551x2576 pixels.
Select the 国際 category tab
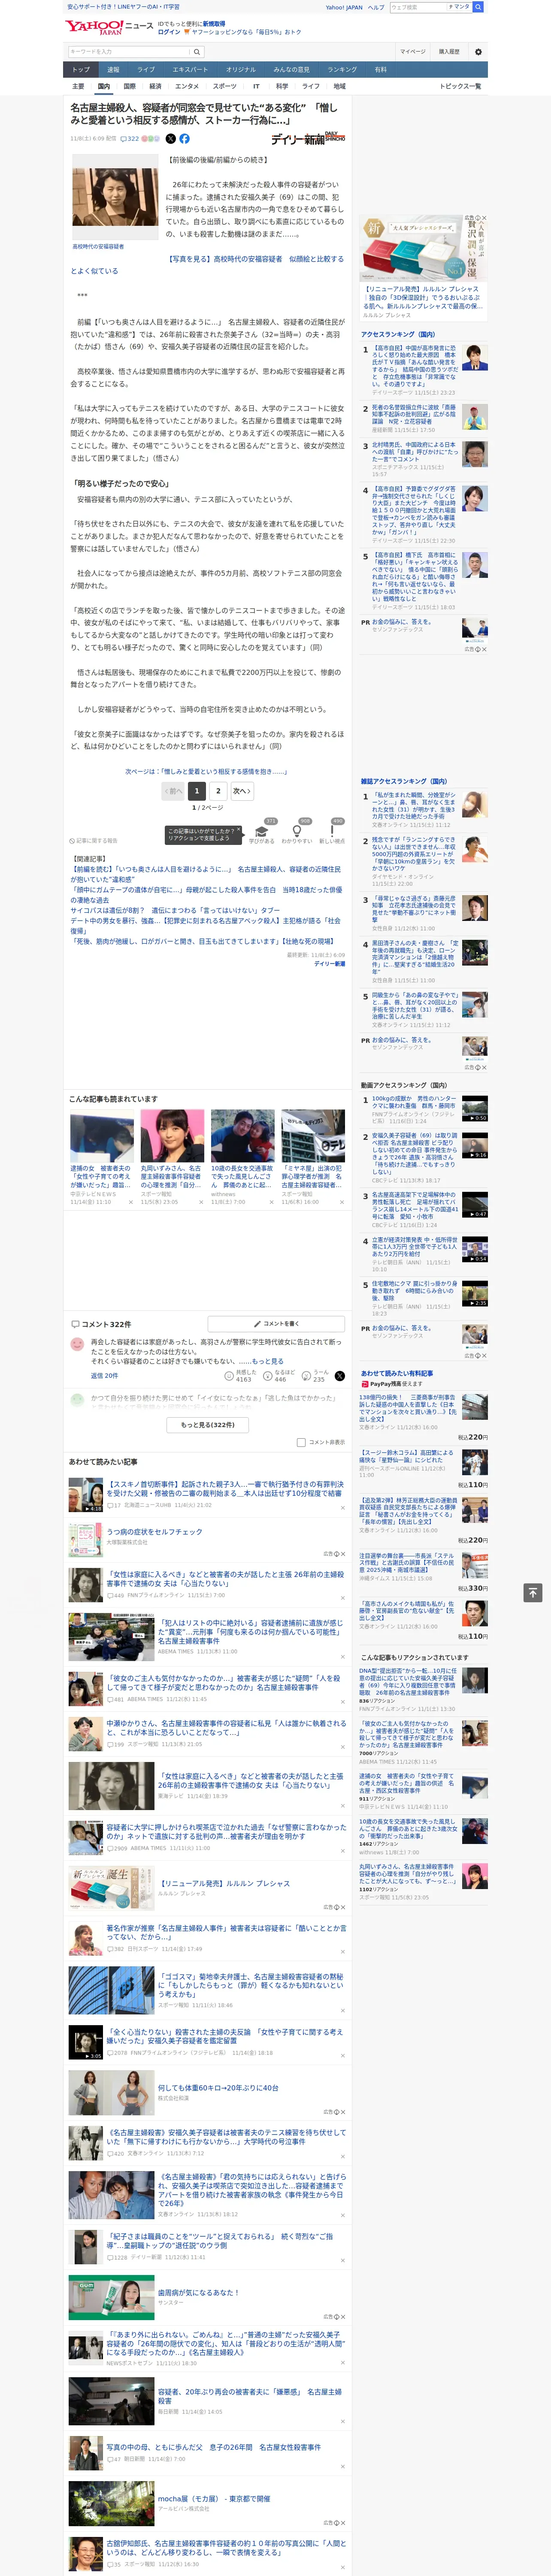click(129, 86)
